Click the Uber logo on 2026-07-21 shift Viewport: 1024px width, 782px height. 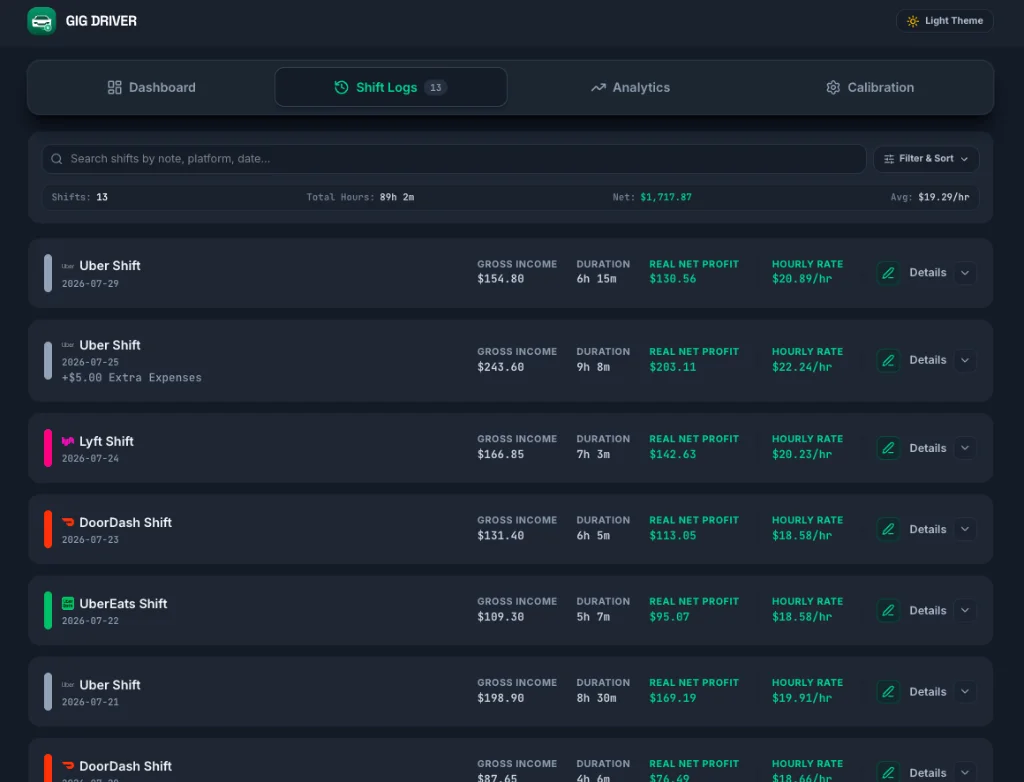tap(67, 685)
